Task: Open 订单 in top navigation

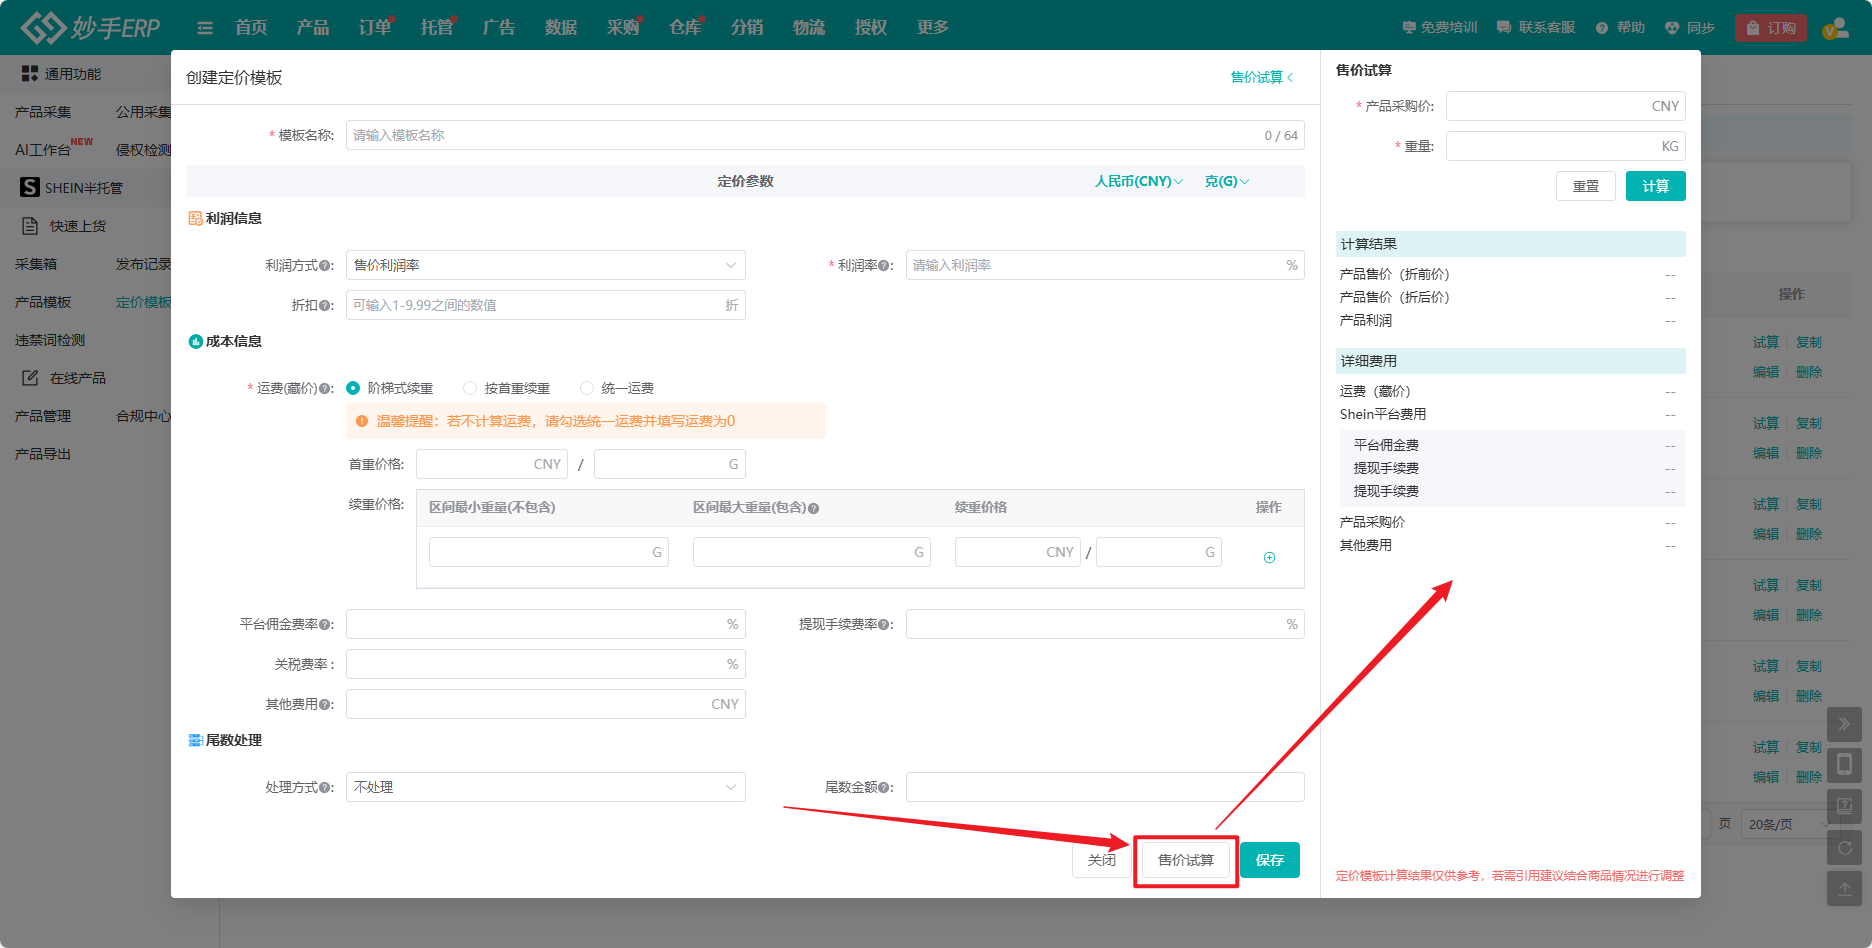Action: coord(375,28)
